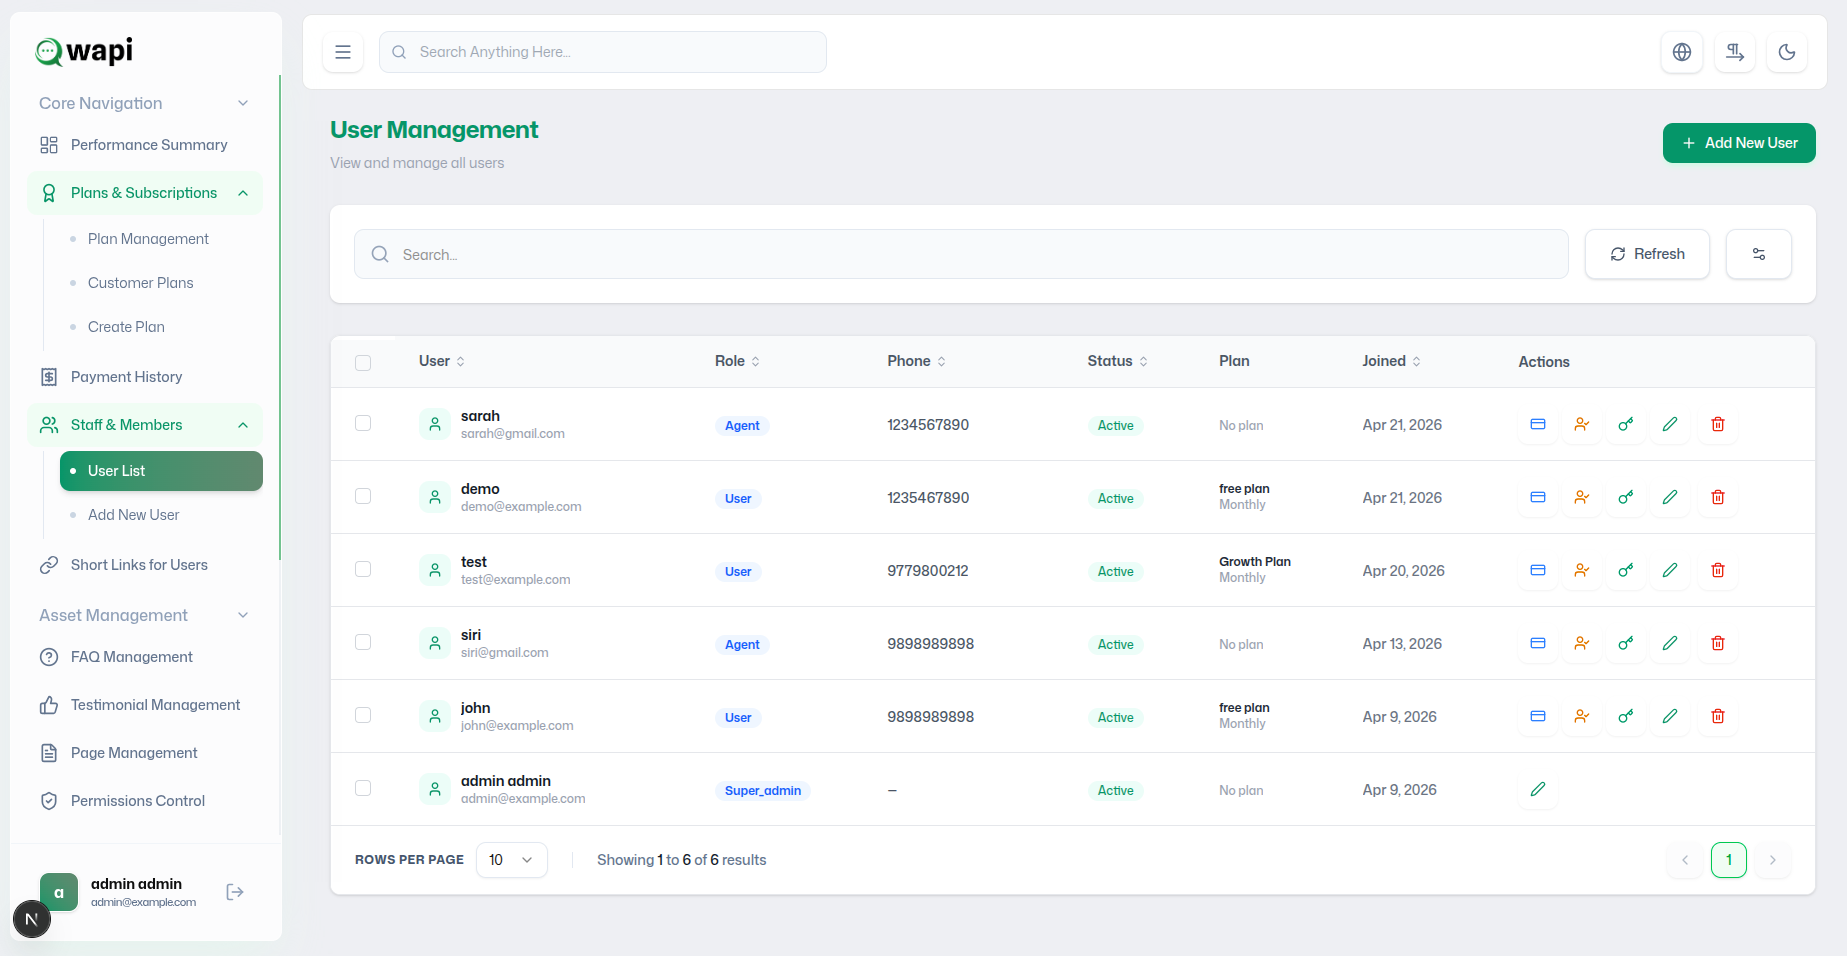Click the Add New User button
Image resolution: width=1847 pixels, height=956 pixels.
coord(1739,143)
